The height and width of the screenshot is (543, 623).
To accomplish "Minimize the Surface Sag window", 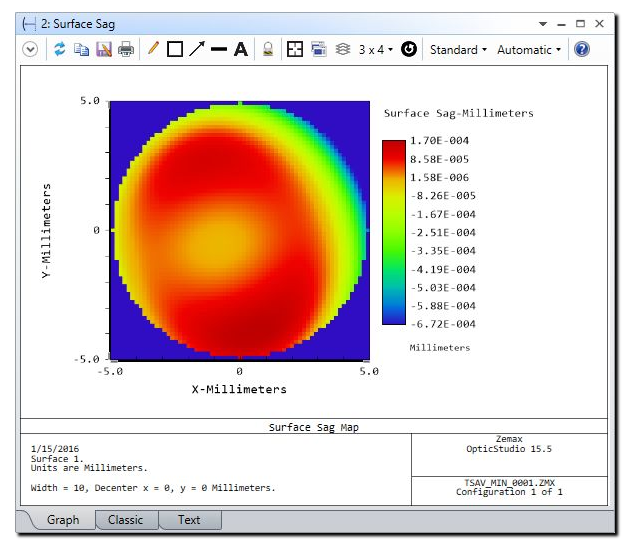I will [x=561, y=25].
